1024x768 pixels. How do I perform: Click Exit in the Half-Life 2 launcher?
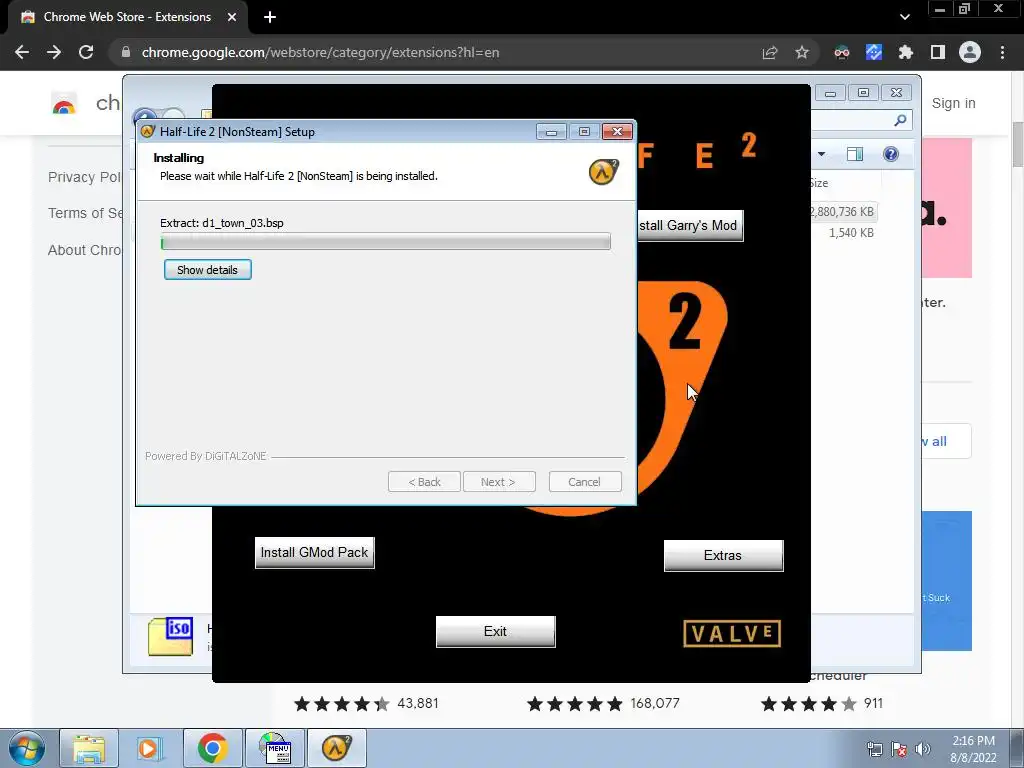point(496,632)
